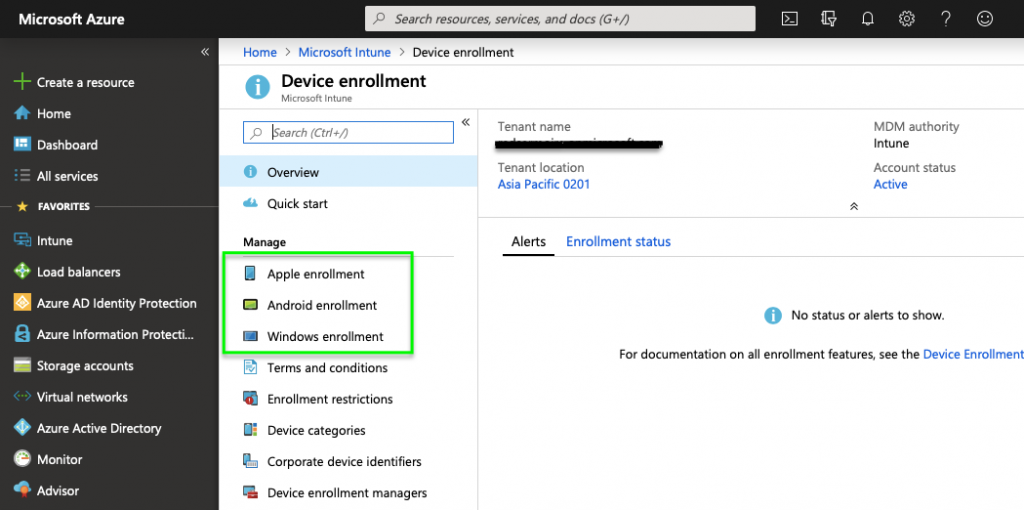1024x510 pixels.
Task: Click the Enrollment restrictions icon
Action: pos(250,399)
